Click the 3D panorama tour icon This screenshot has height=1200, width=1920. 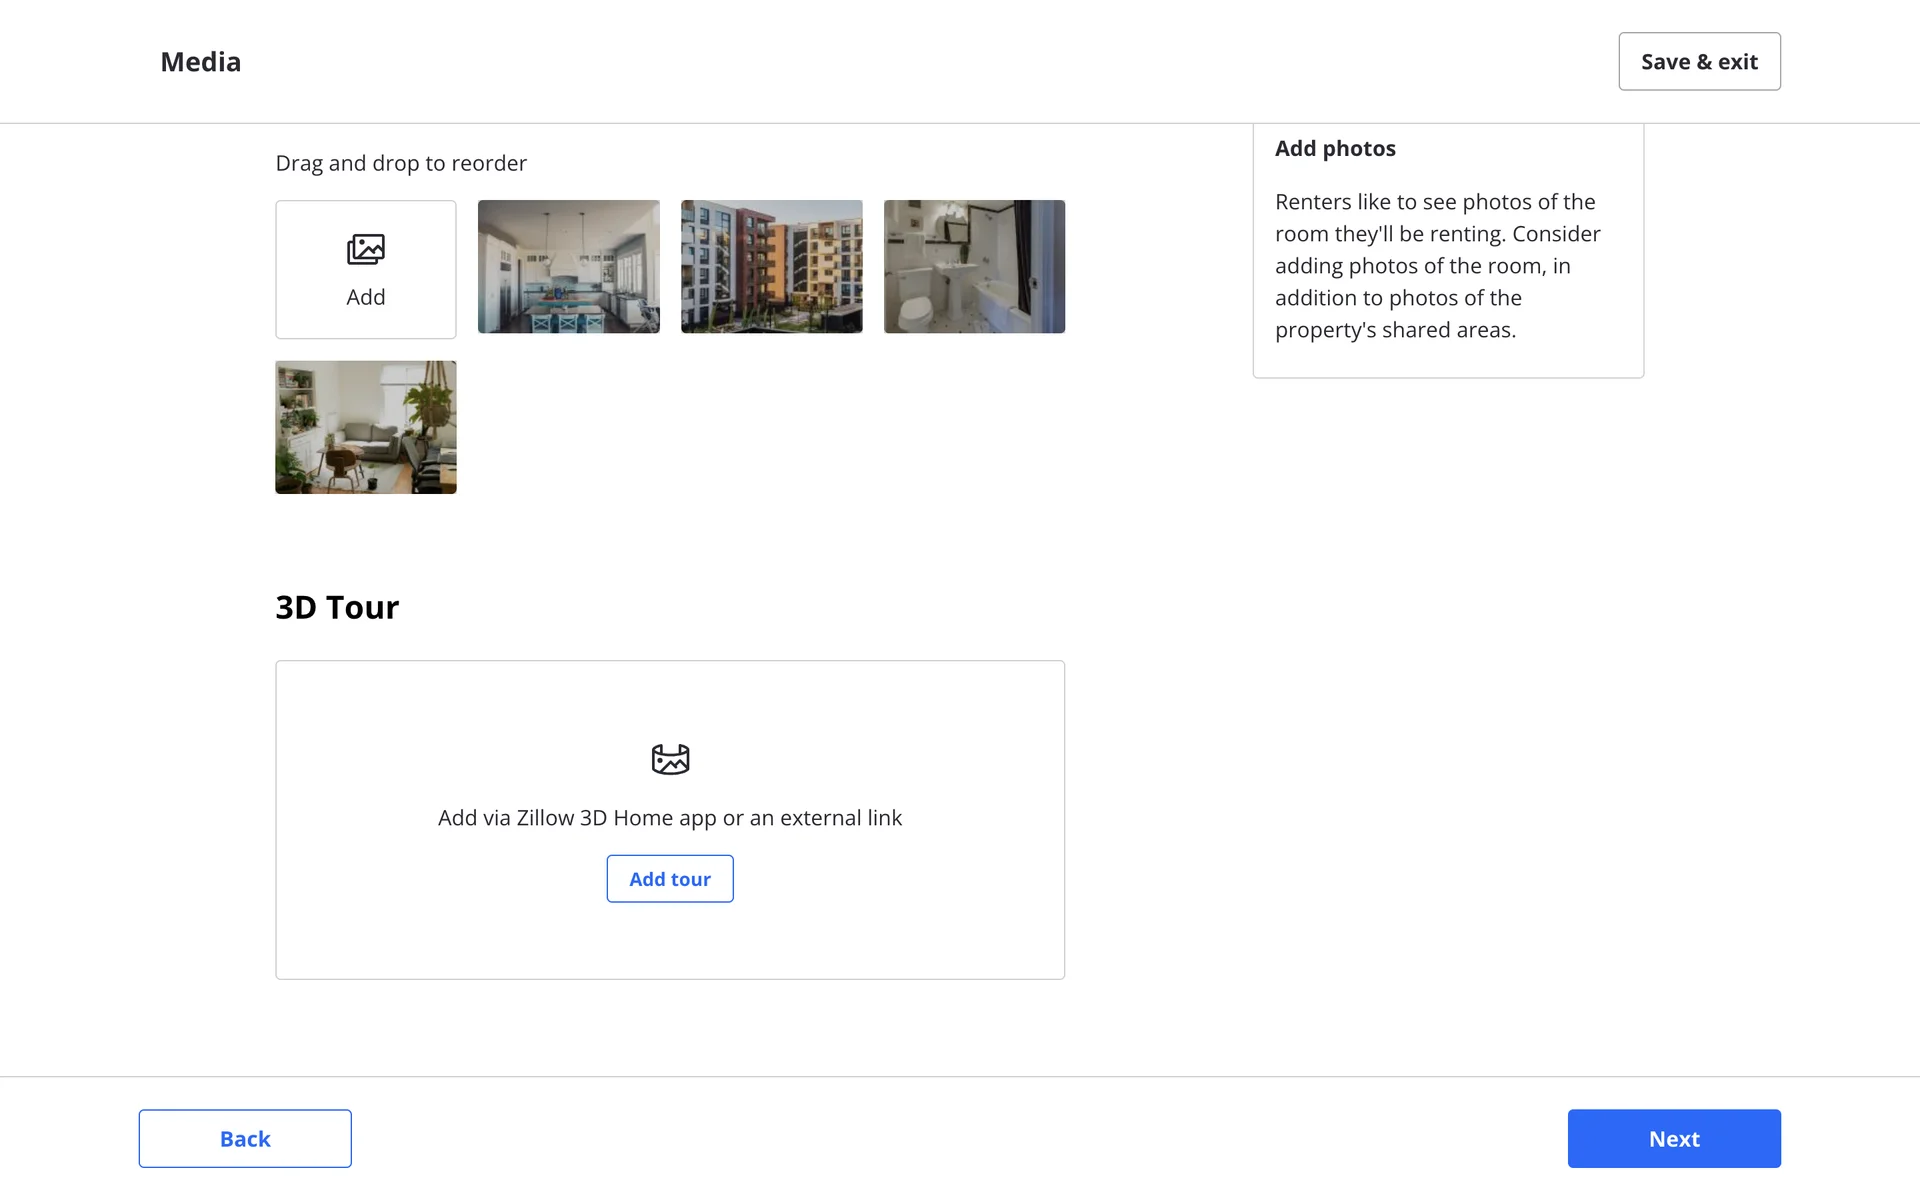pos(670,759)
